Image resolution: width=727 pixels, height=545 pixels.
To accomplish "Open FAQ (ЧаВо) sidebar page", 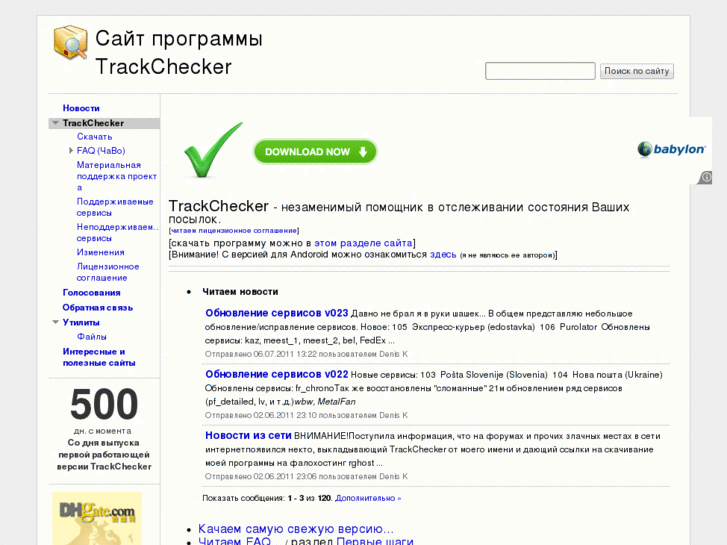I will pyautogui.click(x=101, y=150).
